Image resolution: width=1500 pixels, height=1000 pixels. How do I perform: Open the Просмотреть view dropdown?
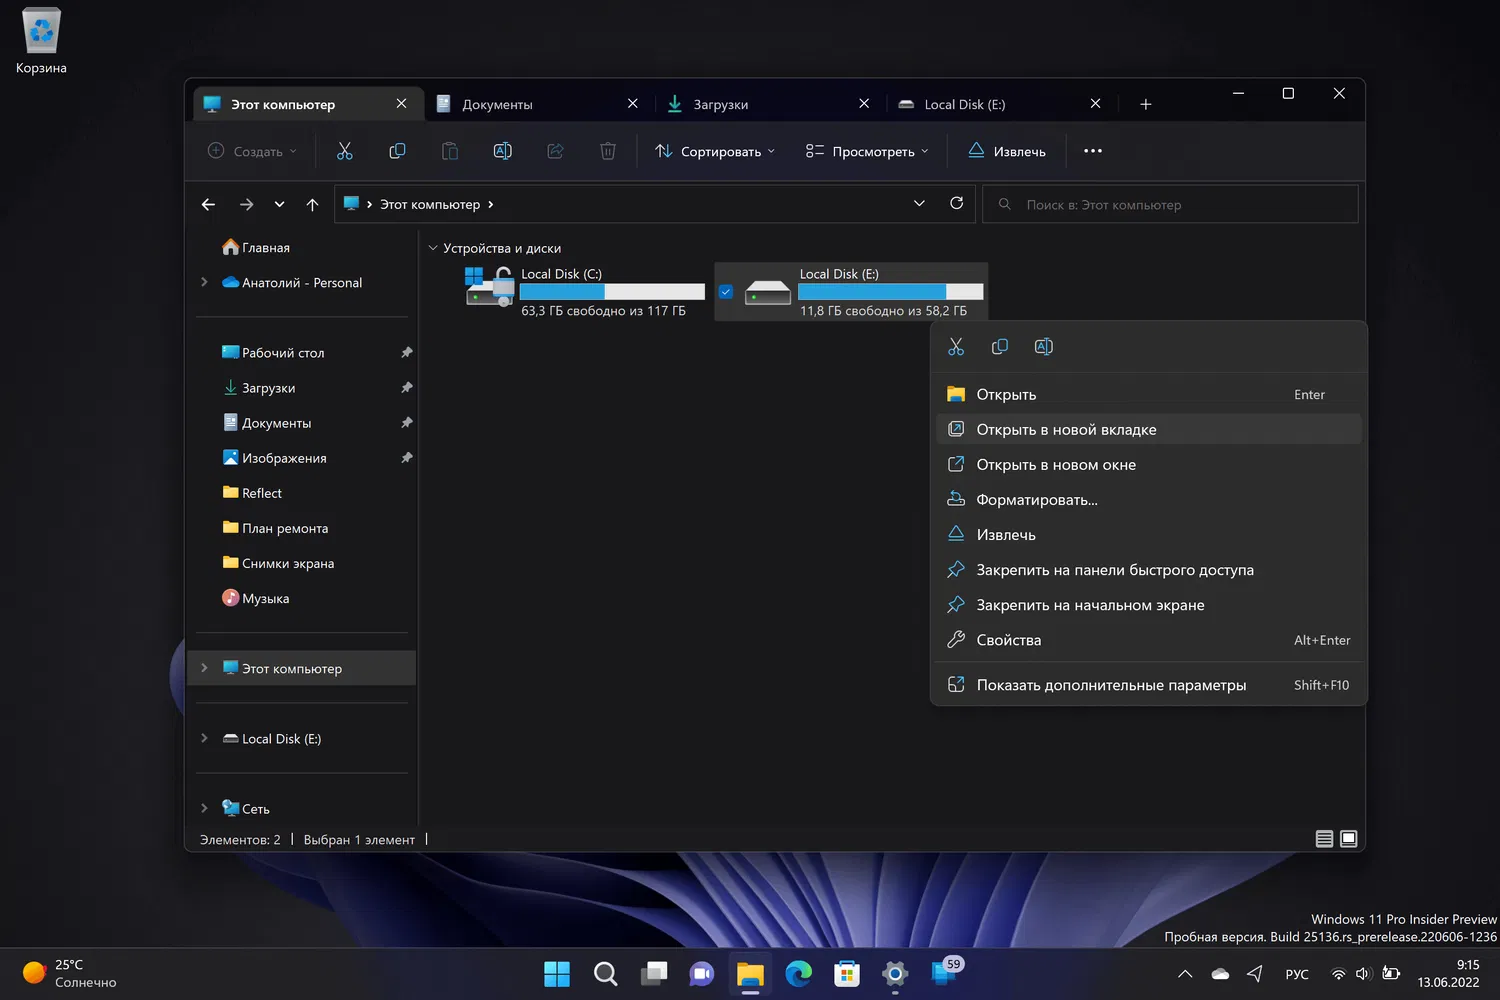[866, 151]
